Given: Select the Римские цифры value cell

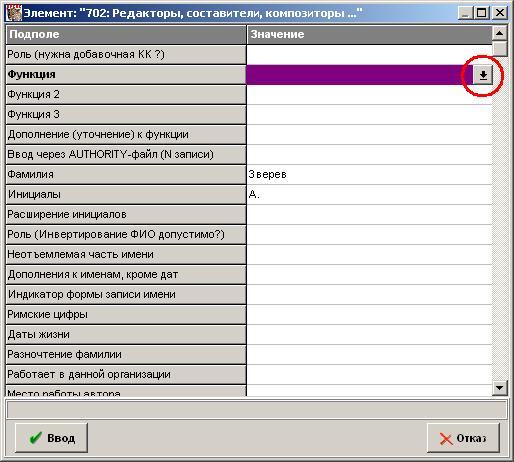Looking at the screenshot, I should tap(369, 315).
